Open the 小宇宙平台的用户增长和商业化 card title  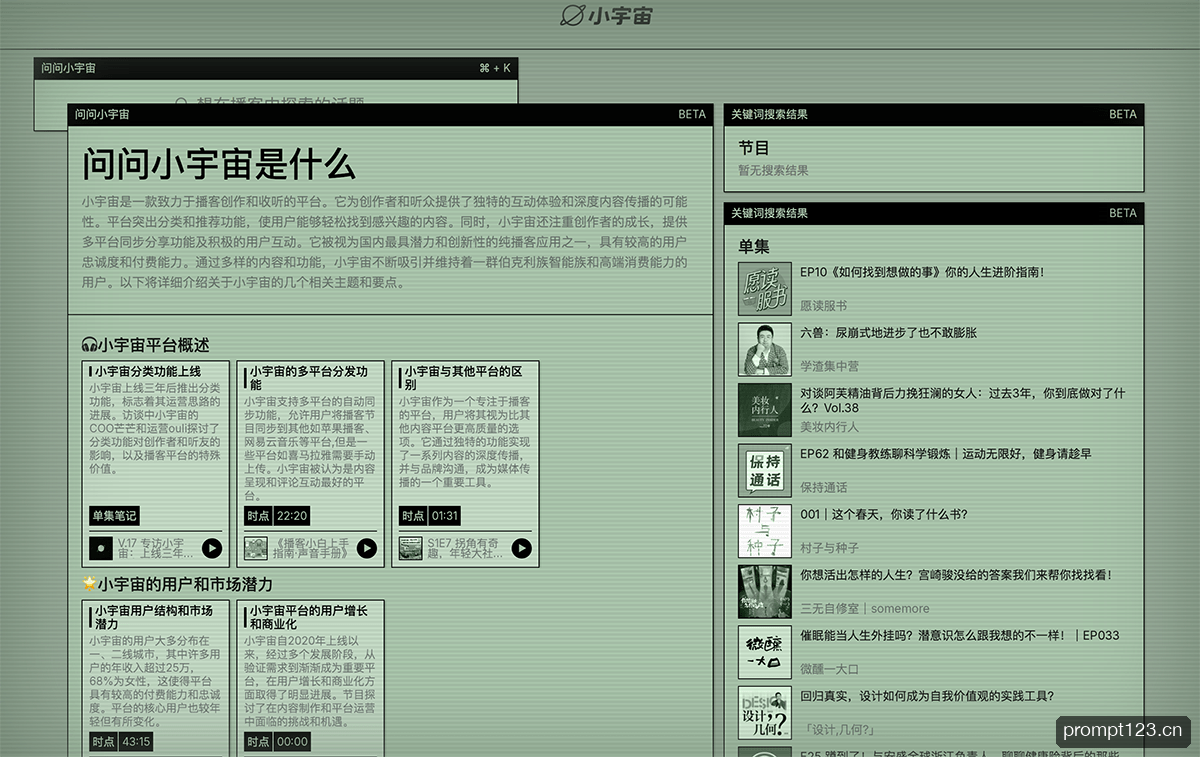(x=309, y=617)
